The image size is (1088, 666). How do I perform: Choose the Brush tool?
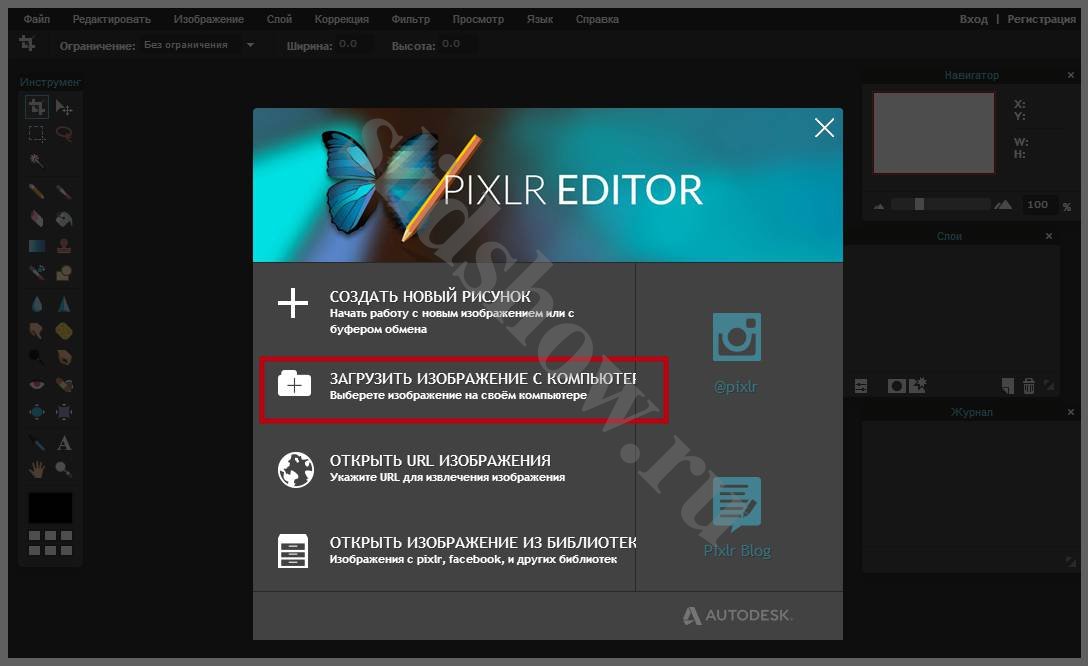[x=64, y=191]
